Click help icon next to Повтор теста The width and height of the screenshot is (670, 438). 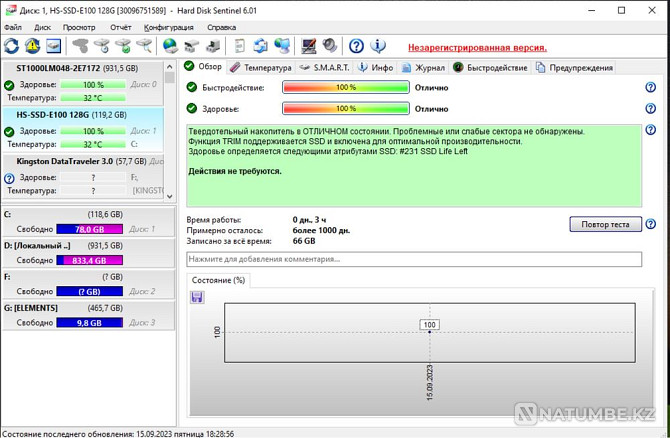point(650,224)
